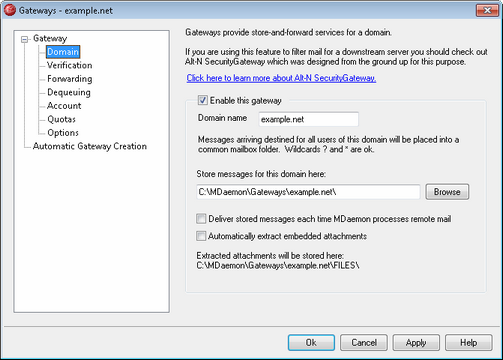Image resolution: width=503 pixels, height=360 pixels.
Task: Open the Account settings page
Action: coord(64,106)
